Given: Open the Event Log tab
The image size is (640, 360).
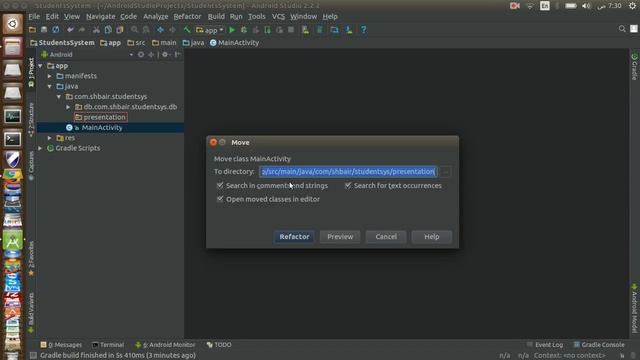Looking at the screenshot, I should pyautogui.click(x=545, y=345).
